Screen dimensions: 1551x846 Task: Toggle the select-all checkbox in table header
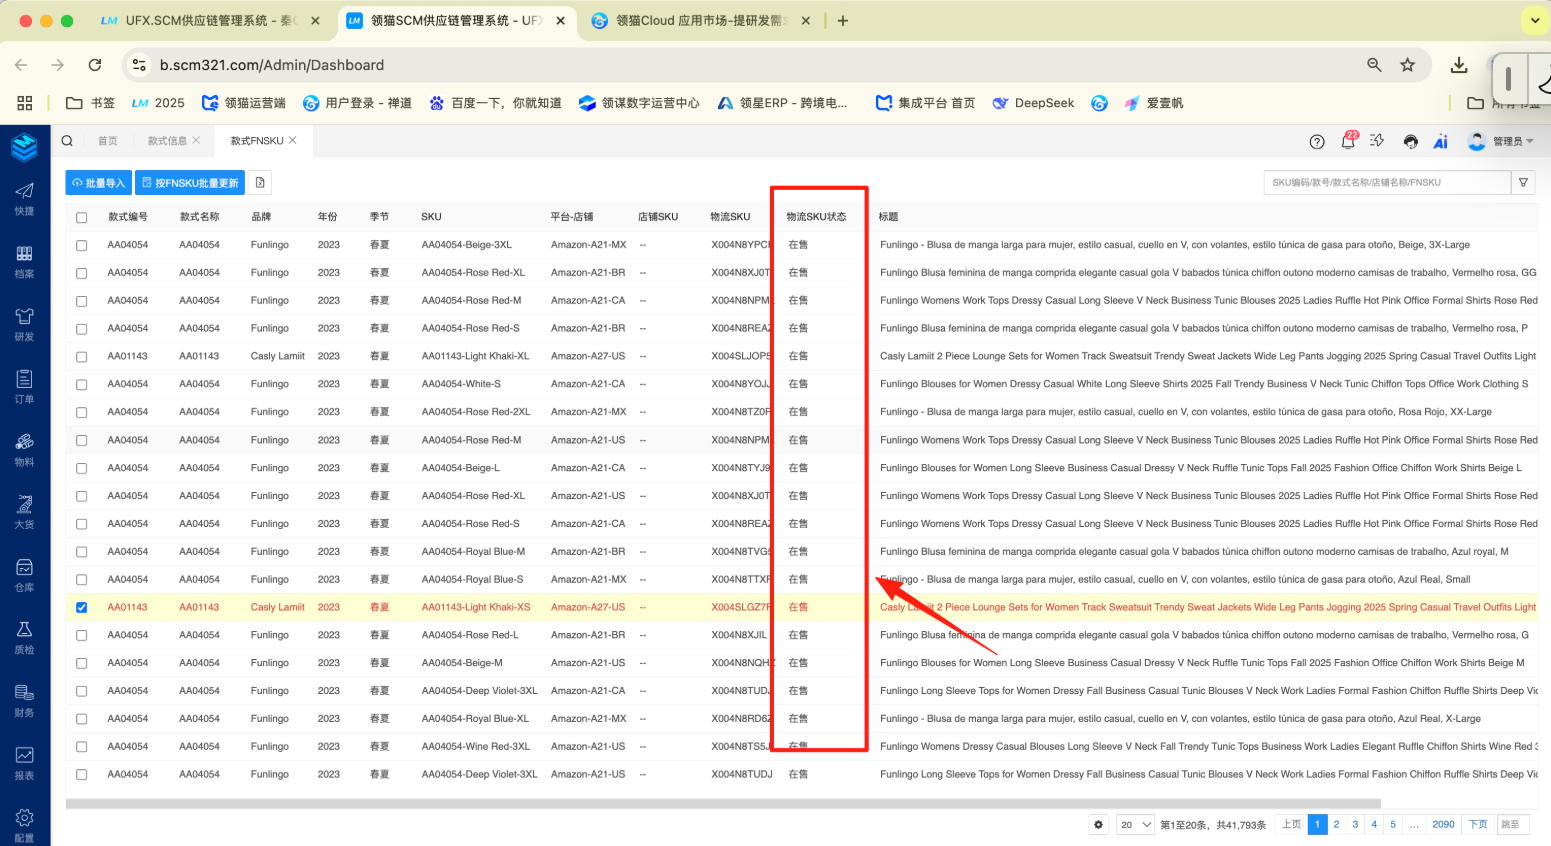coord(82,218)
